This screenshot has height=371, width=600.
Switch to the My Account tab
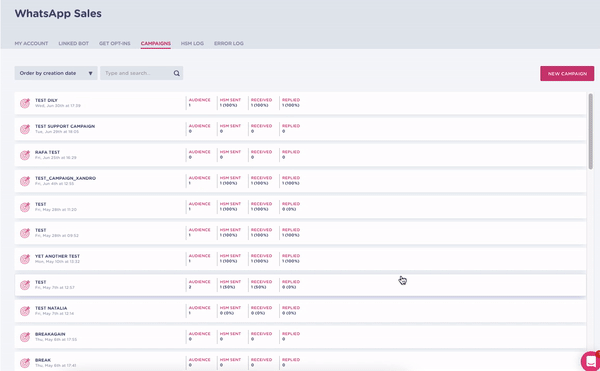pos(31,43)
